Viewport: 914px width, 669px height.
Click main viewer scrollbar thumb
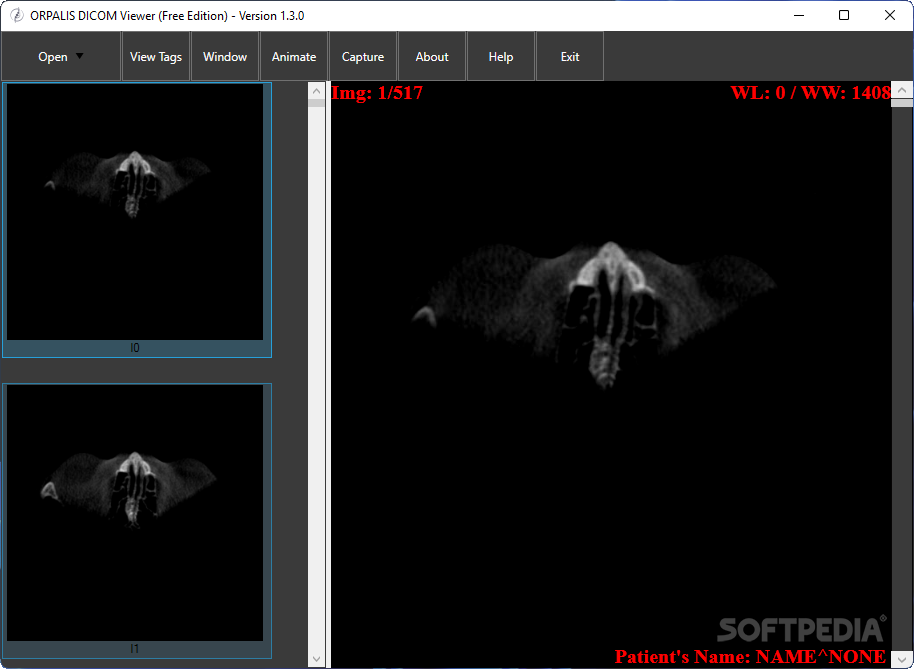[902, 103]
